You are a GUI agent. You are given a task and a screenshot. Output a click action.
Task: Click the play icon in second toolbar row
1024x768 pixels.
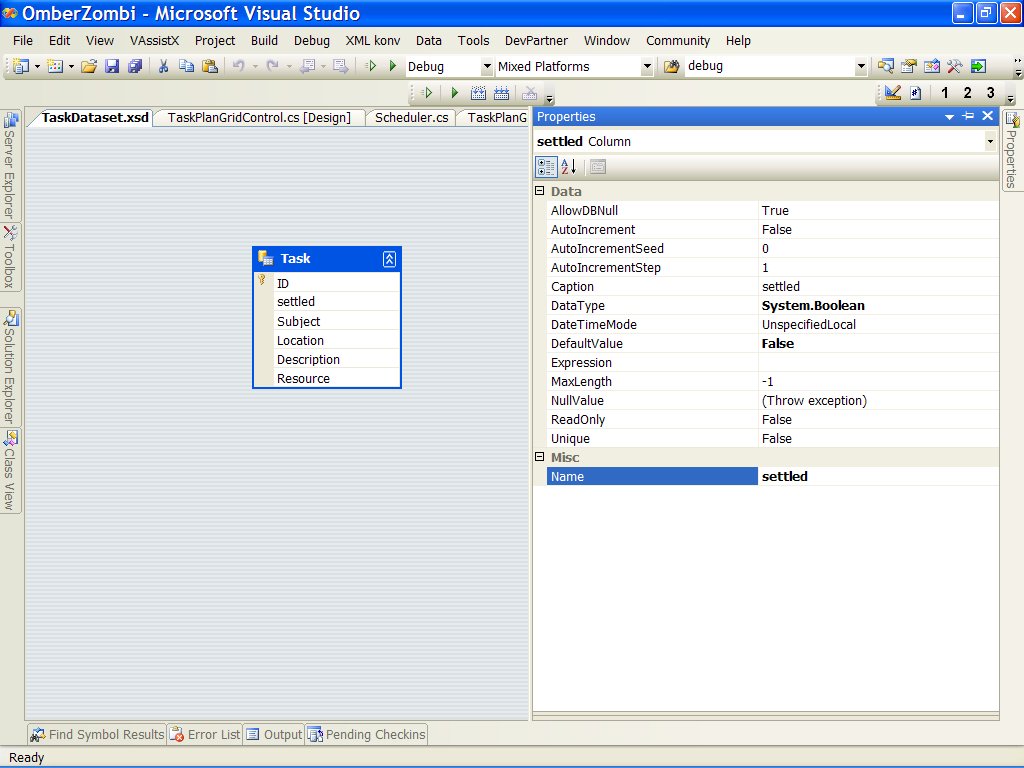[x=455, y=93]
